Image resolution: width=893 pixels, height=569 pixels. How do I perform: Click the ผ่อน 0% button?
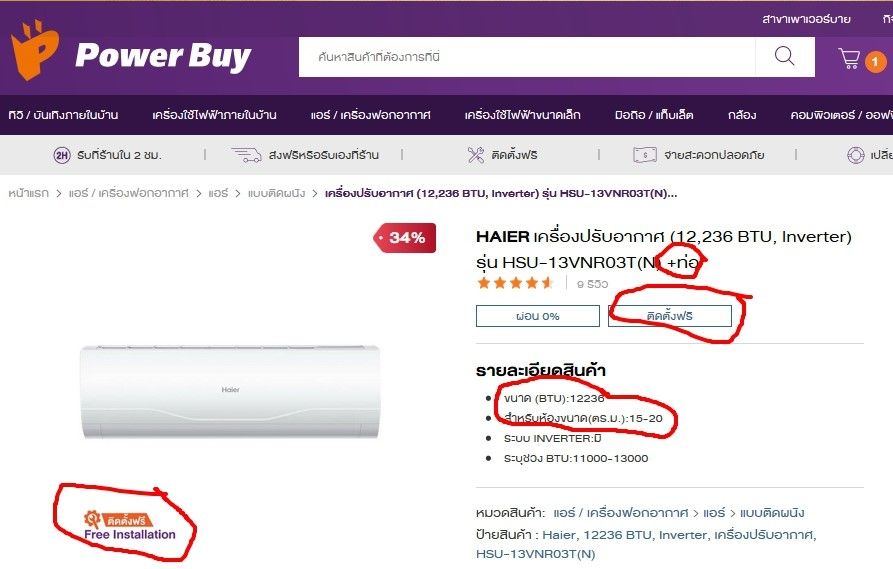538,316
